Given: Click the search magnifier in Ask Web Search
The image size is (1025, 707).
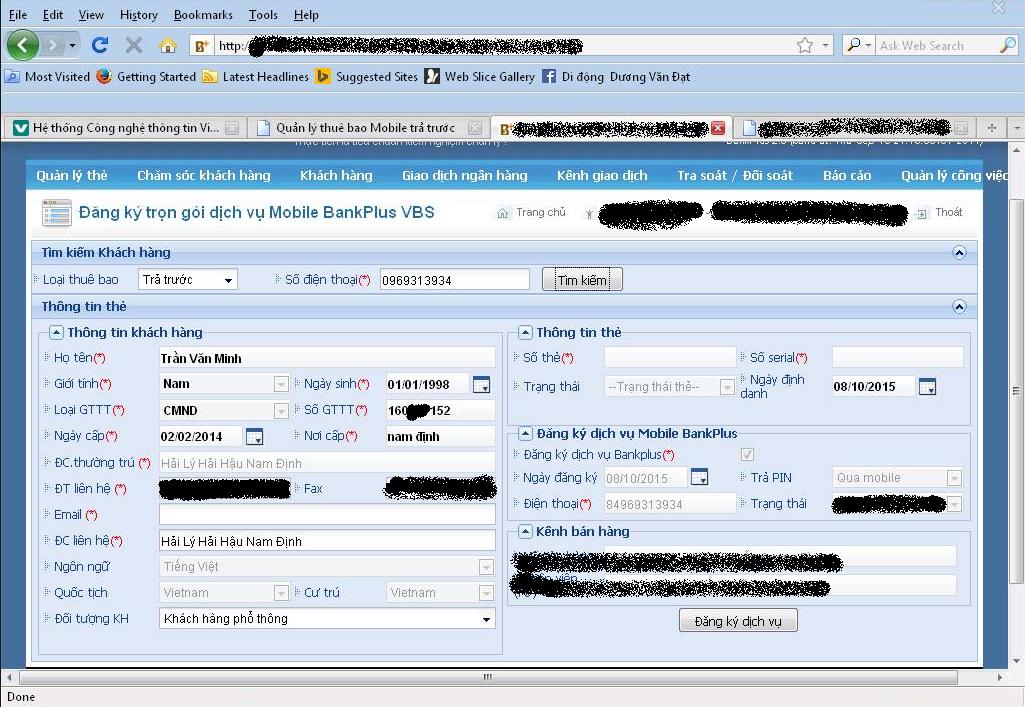Looking at the screenshot, I should (1007, 45).
